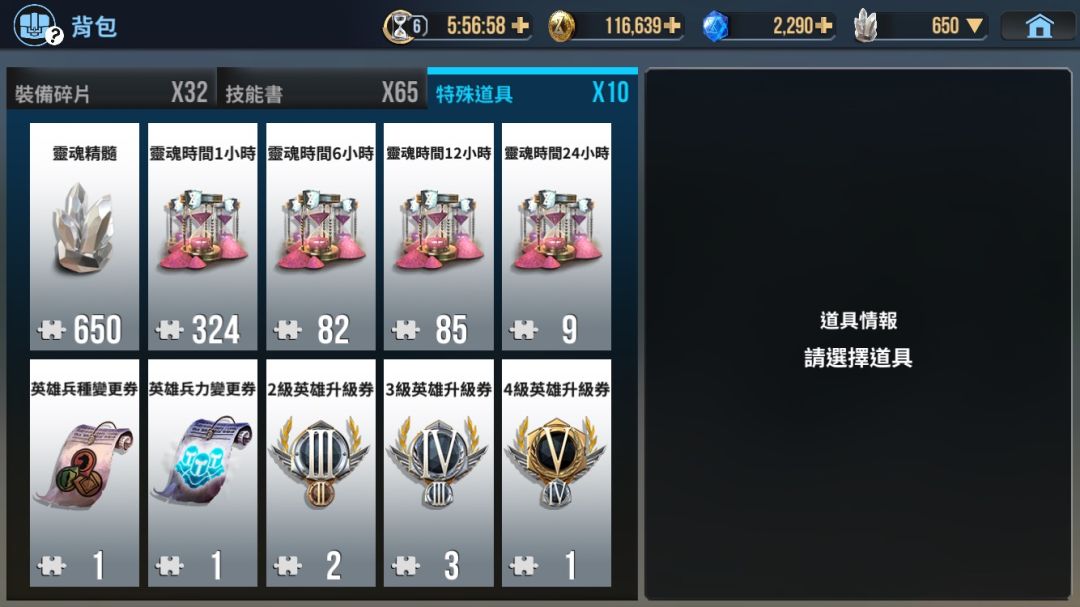Click the gold coin currency icon

pos(561,27)
